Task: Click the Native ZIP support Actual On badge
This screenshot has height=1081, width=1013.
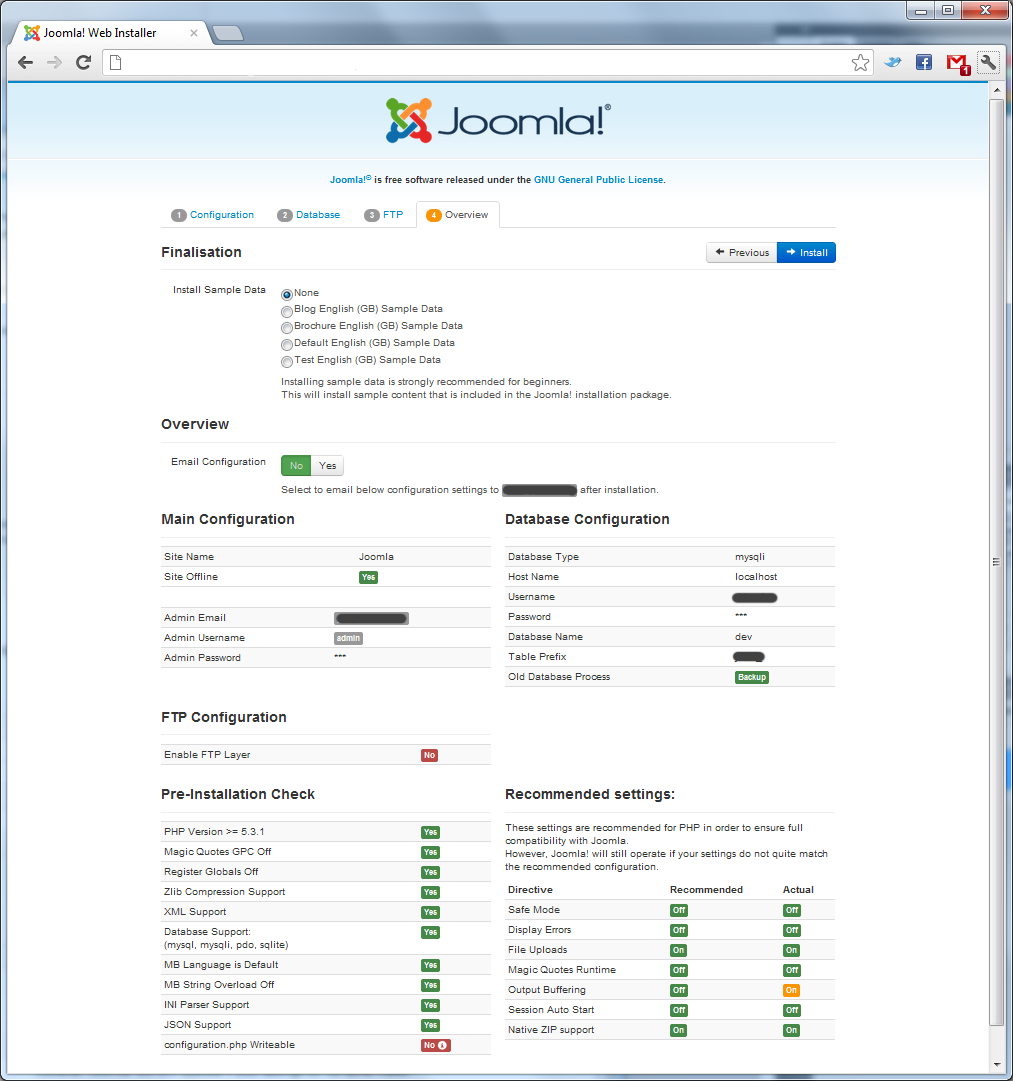Action: tap(792, 1030)
